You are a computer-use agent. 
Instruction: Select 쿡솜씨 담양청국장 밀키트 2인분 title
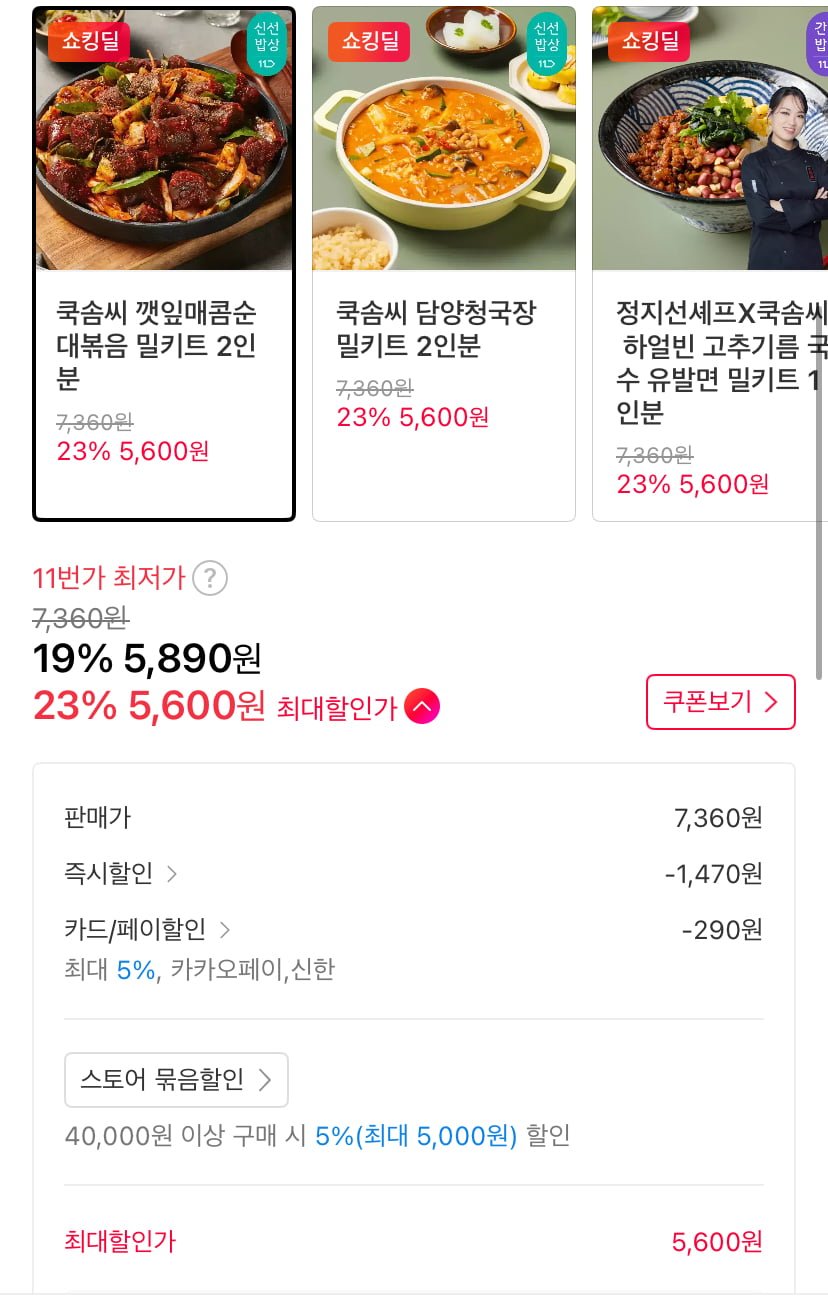(436, 329)
